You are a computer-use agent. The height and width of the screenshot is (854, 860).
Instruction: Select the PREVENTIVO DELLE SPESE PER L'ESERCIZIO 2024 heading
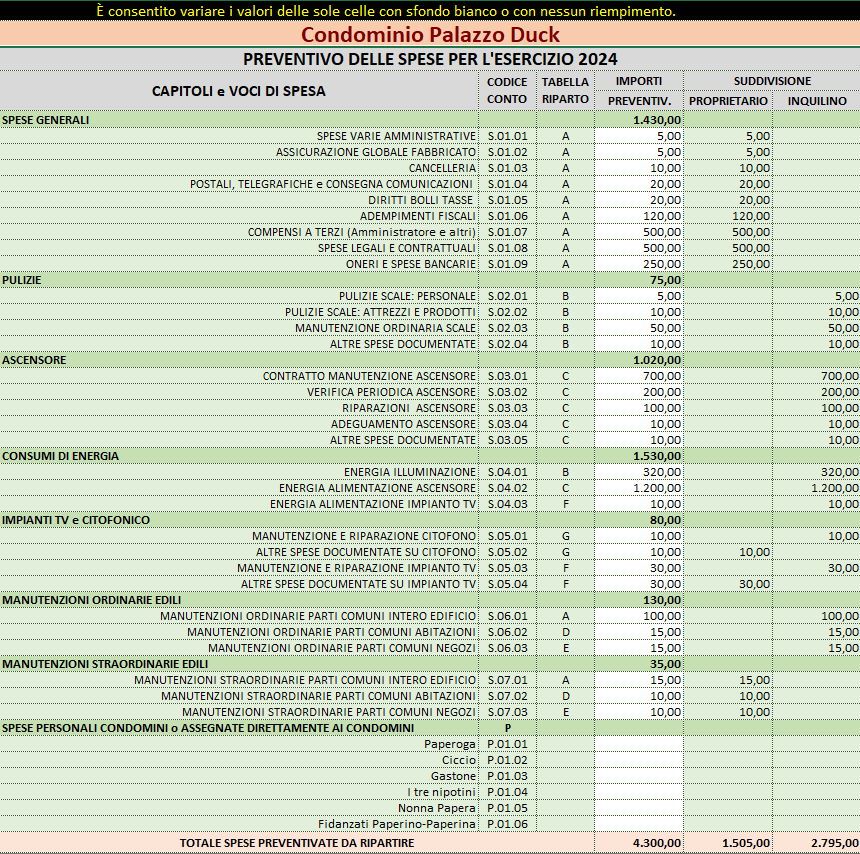point(430,59)
